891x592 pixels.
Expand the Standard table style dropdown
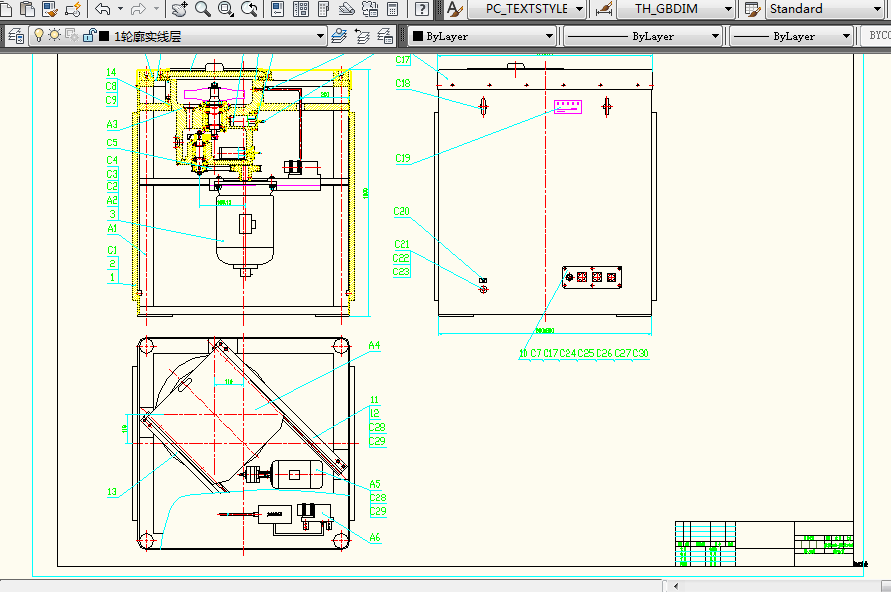tap(877, 9)
